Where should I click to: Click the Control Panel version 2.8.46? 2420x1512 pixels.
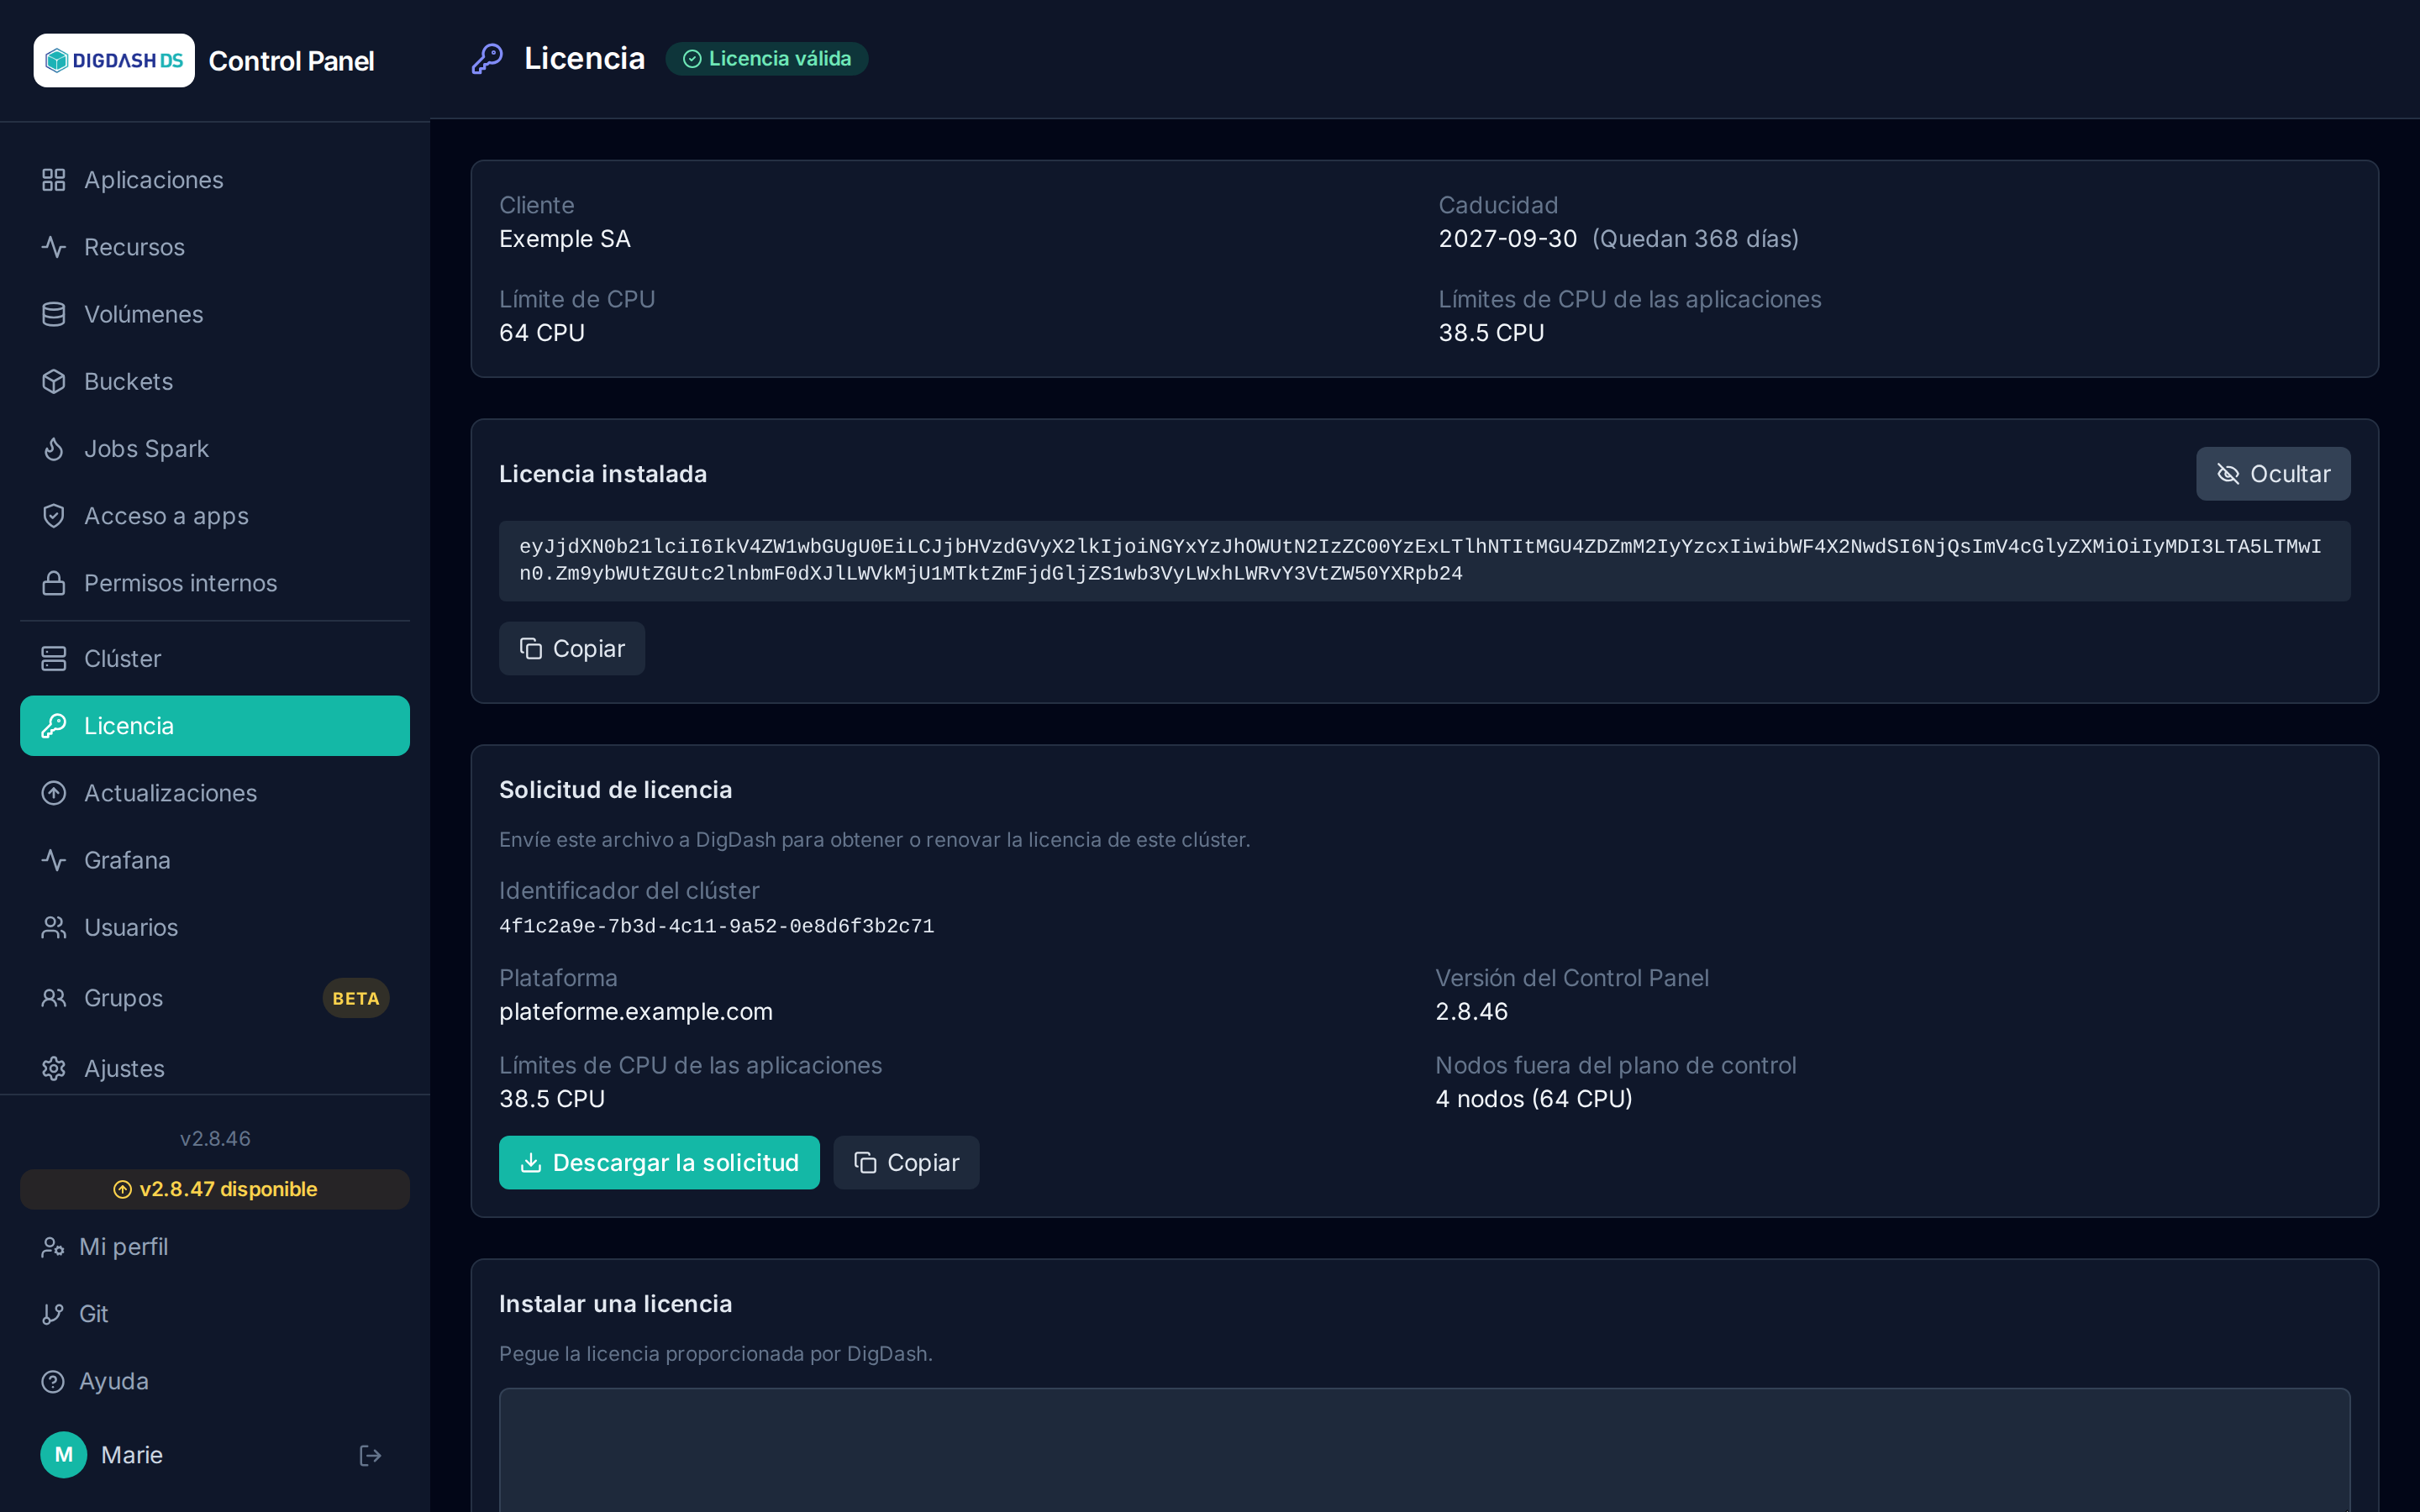1471,1011
